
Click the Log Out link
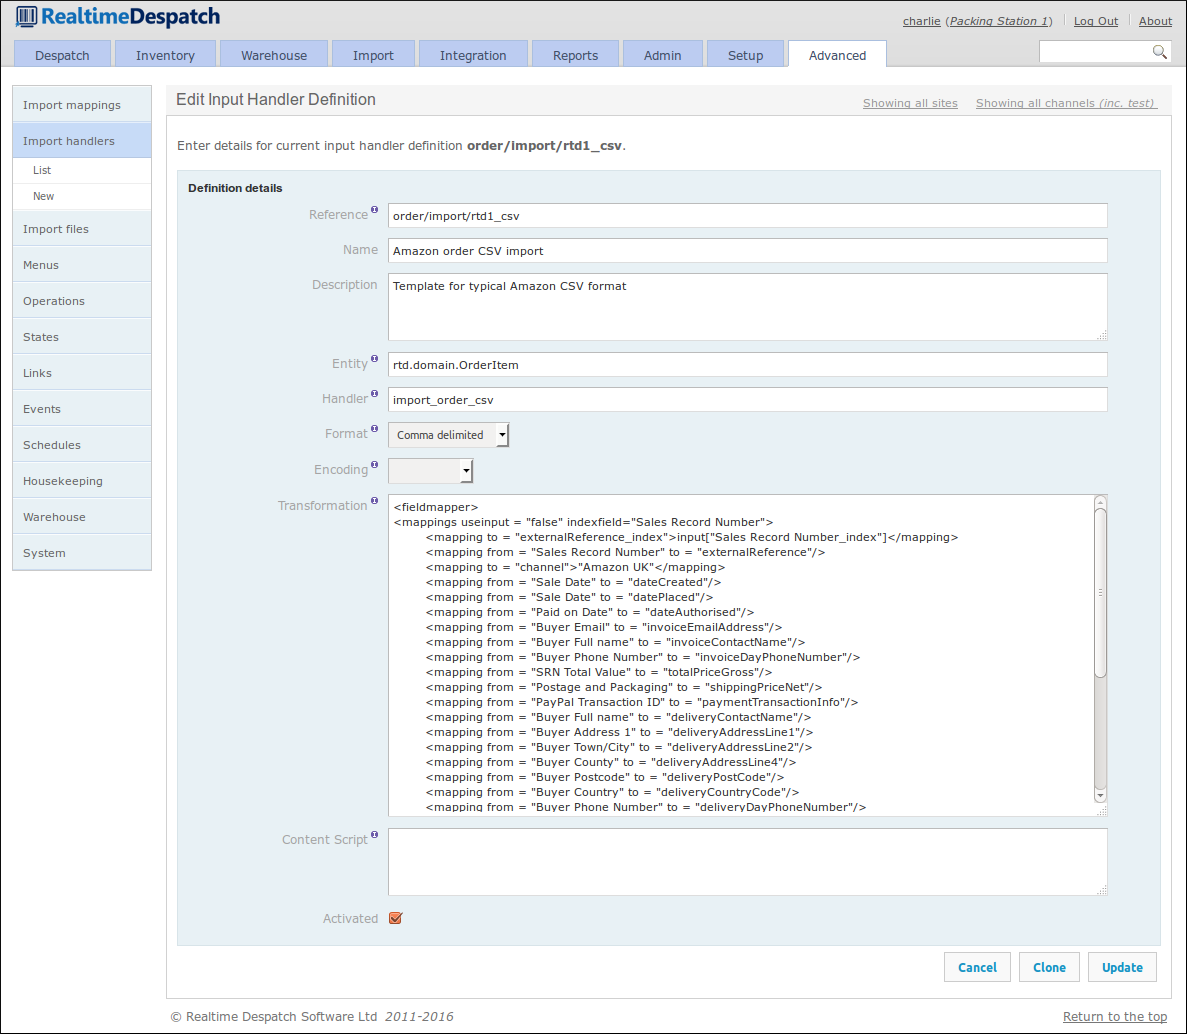pyautogui.click(x=1095, y=21)
